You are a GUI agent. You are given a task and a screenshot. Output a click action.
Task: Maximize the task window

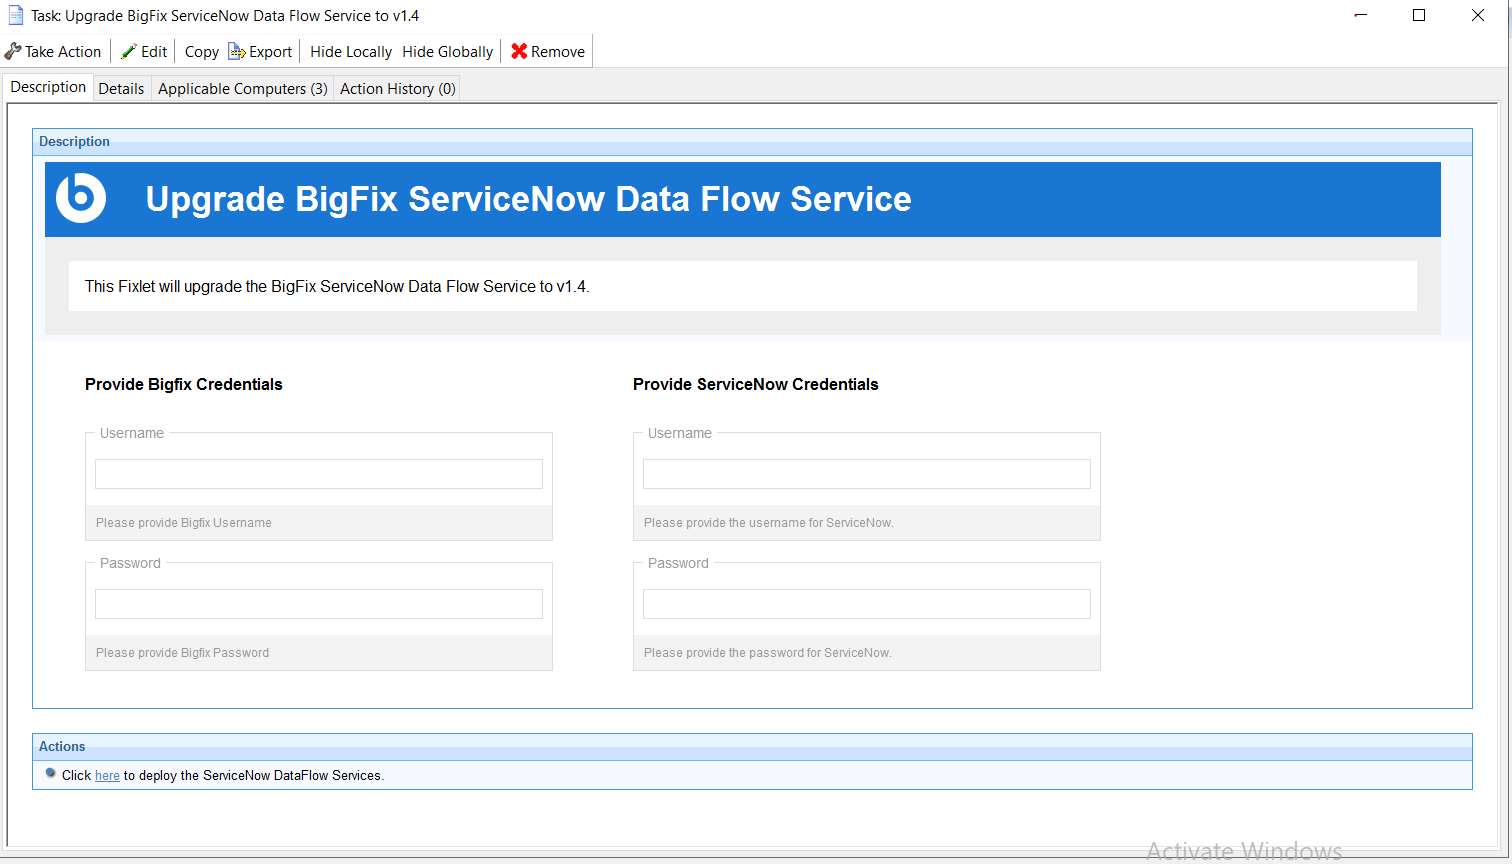1419,15
